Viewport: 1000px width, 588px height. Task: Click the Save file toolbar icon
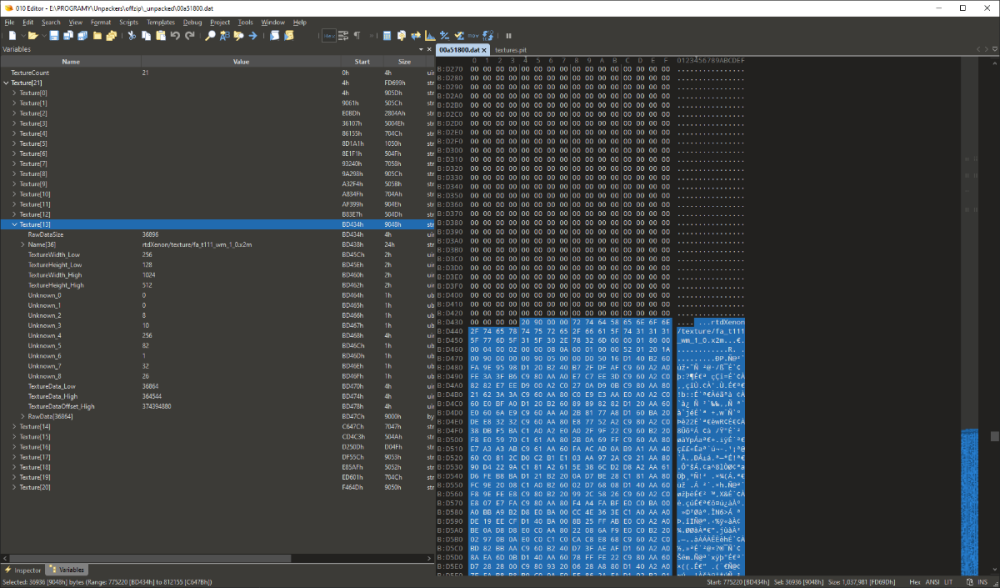click(x=54, y=35)
